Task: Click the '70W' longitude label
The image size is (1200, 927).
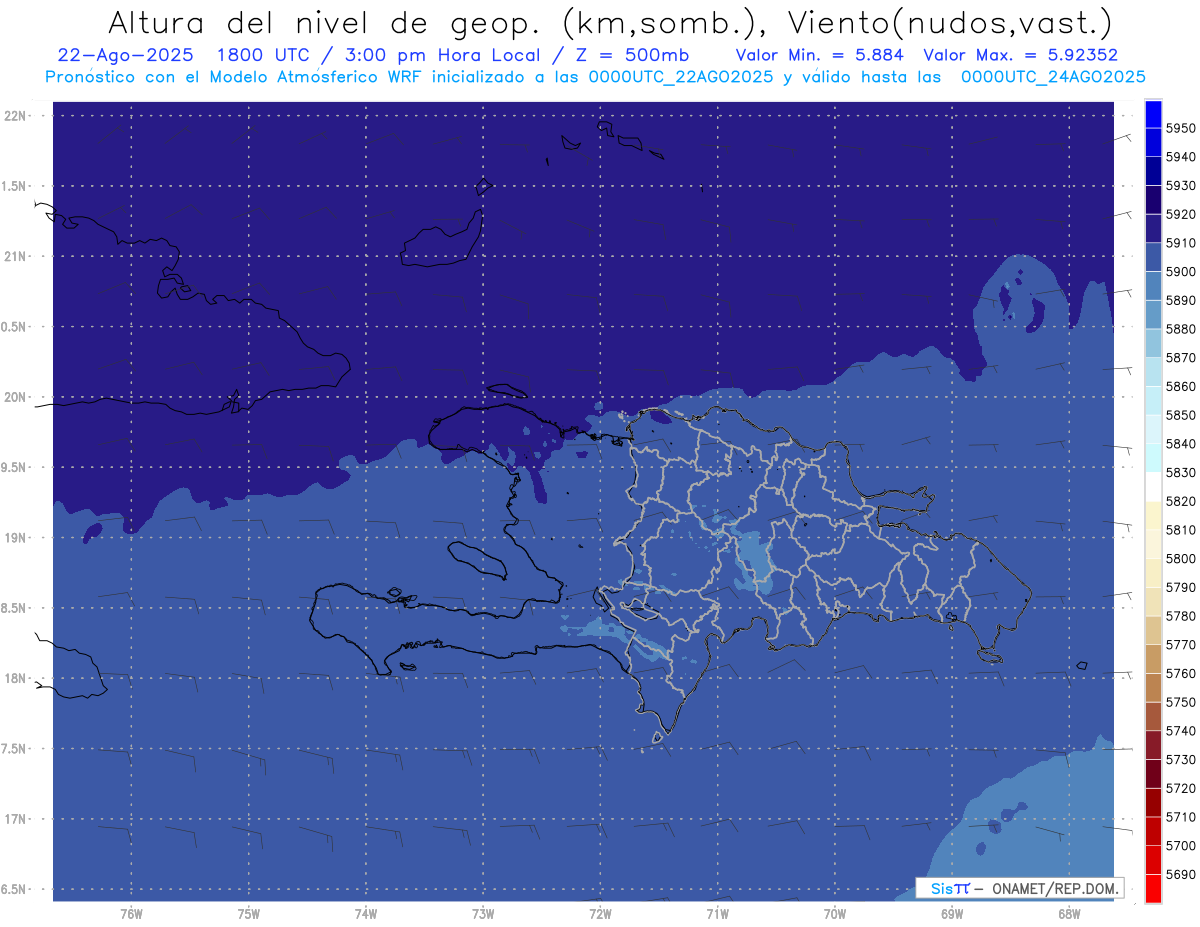Action: (835, 914)
